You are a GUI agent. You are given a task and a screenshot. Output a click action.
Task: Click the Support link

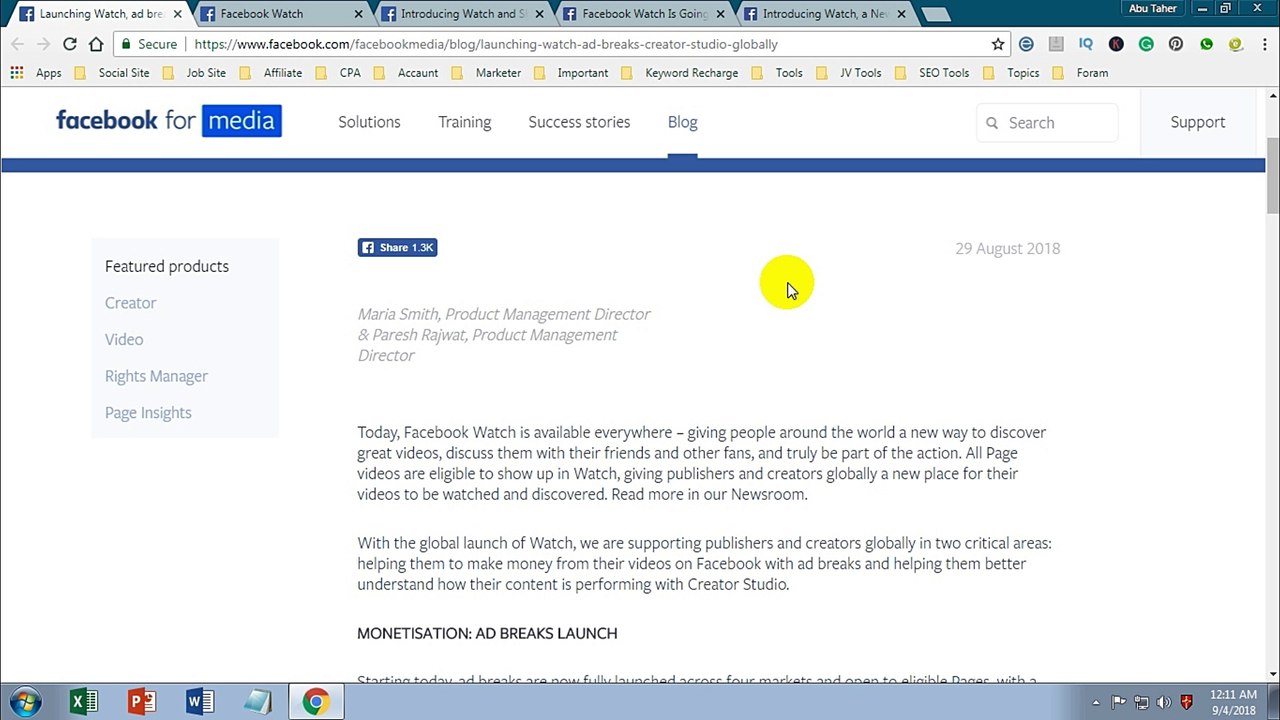tap(1198, 122)
